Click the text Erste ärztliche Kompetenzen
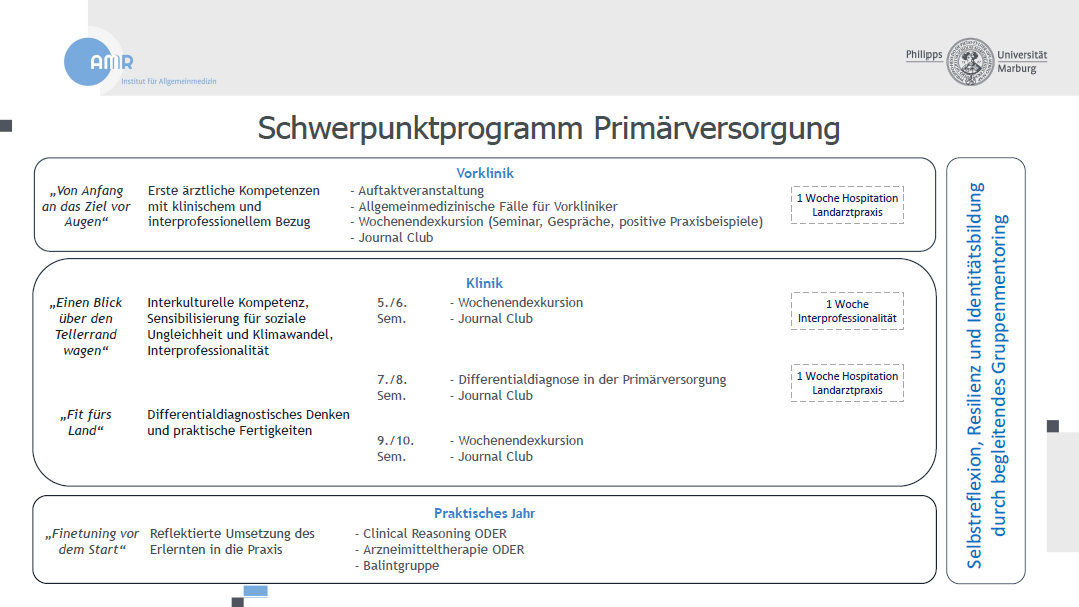The image size is (1079, 607). [x=234, y=191]
